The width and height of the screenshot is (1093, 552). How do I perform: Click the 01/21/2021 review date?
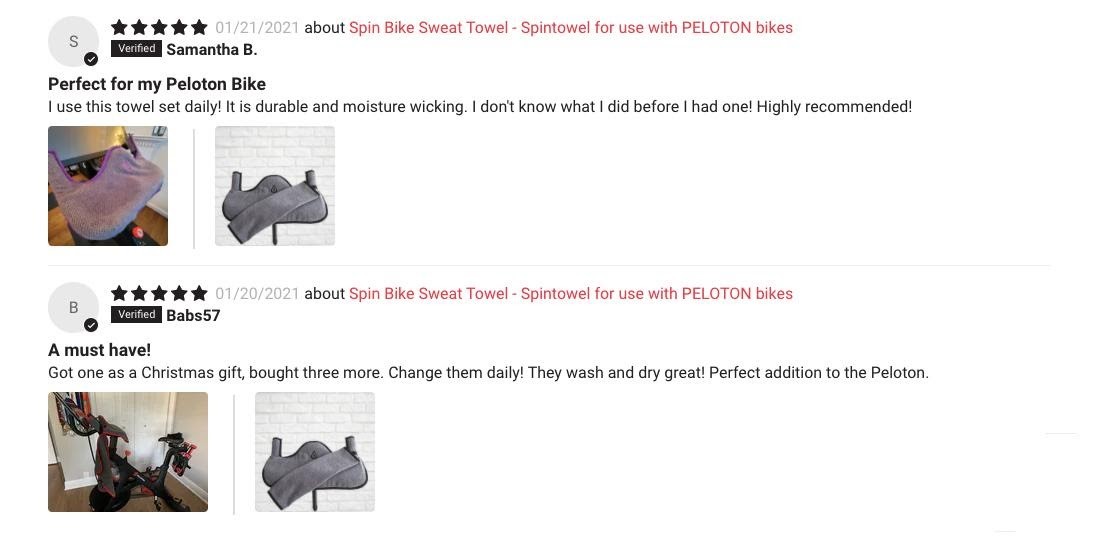point(257,28)
